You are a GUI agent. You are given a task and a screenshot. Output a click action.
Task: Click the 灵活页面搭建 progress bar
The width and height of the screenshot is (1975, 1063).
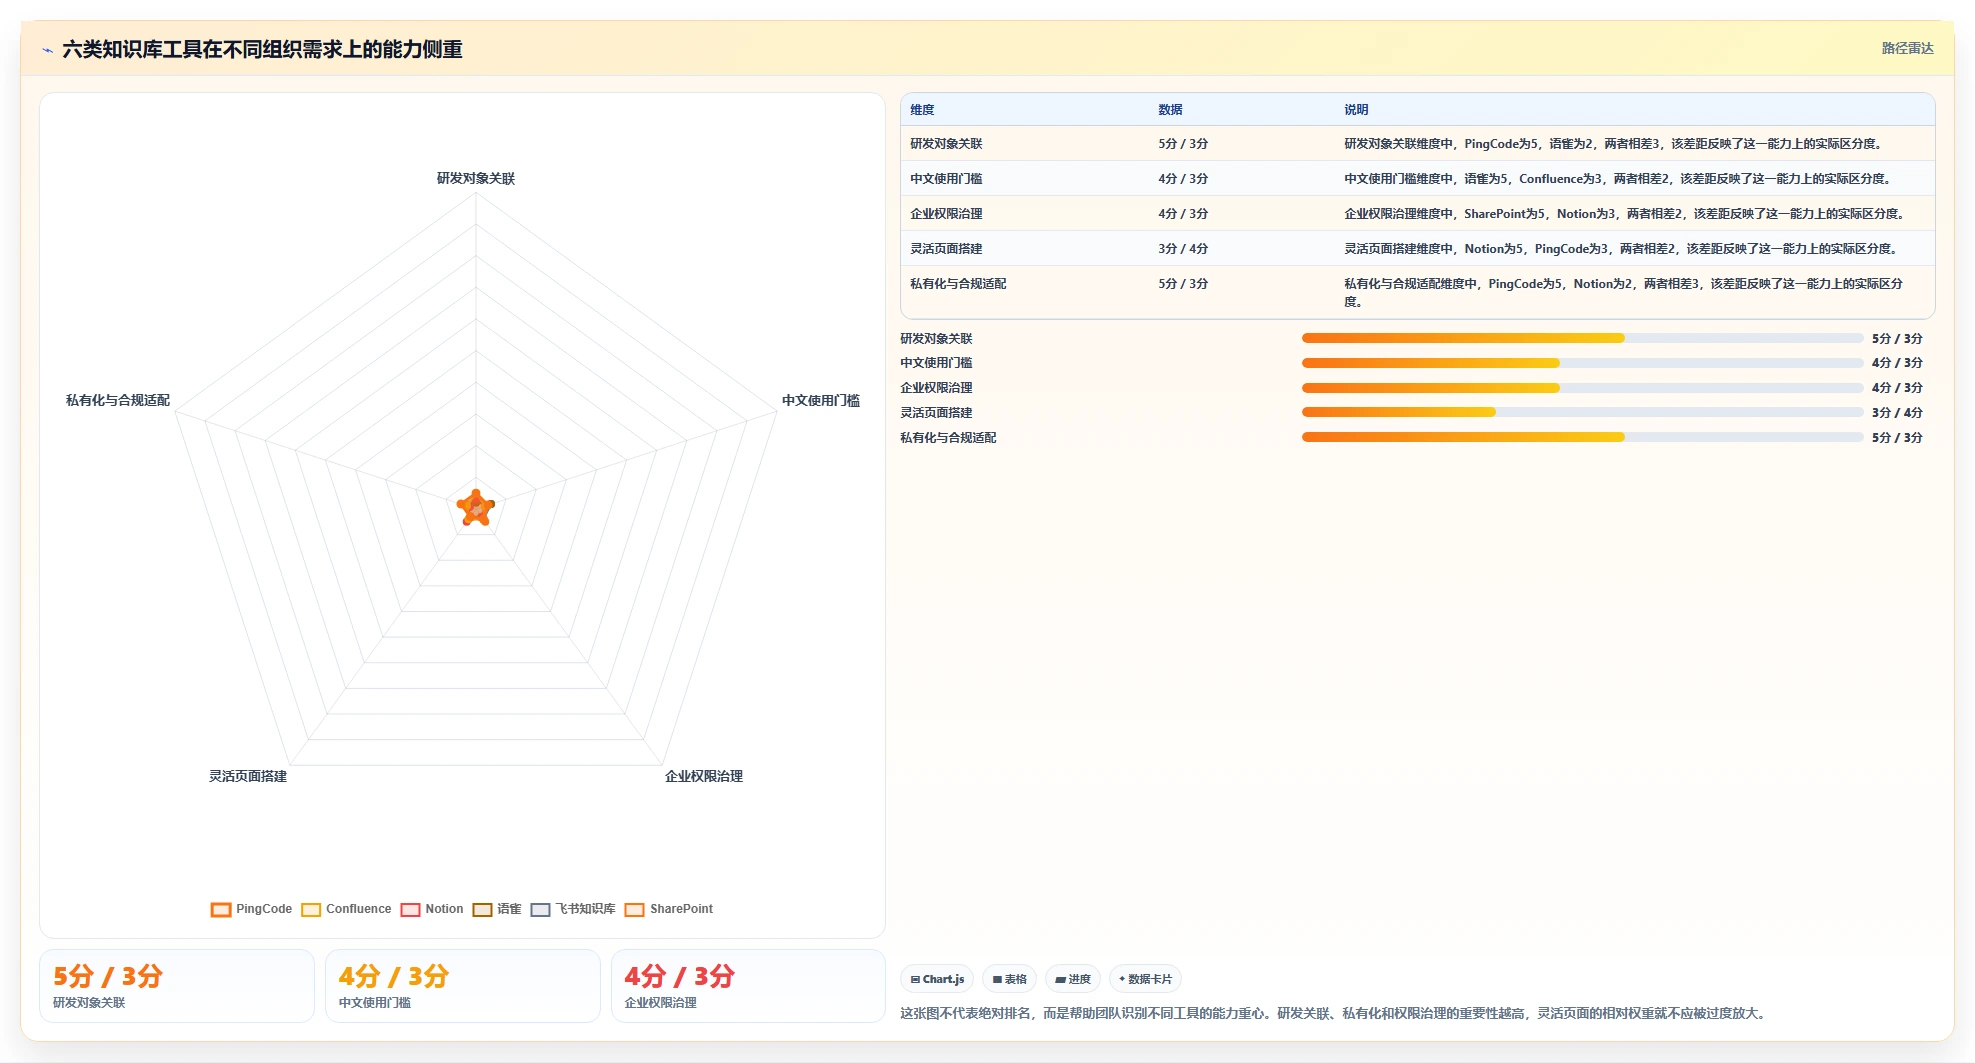[x=1582, y=412]
